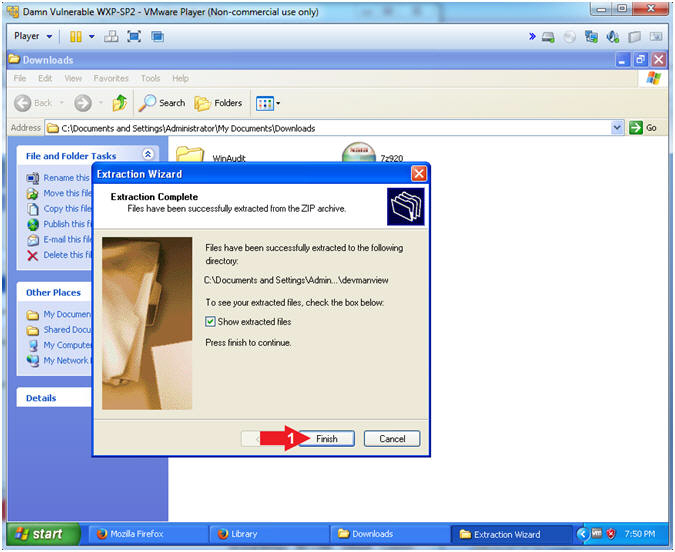The width and height of the screenshot is (675, 552).
Task: Click Cancel in the Extraction Wizard
Action: pos(392,439)
